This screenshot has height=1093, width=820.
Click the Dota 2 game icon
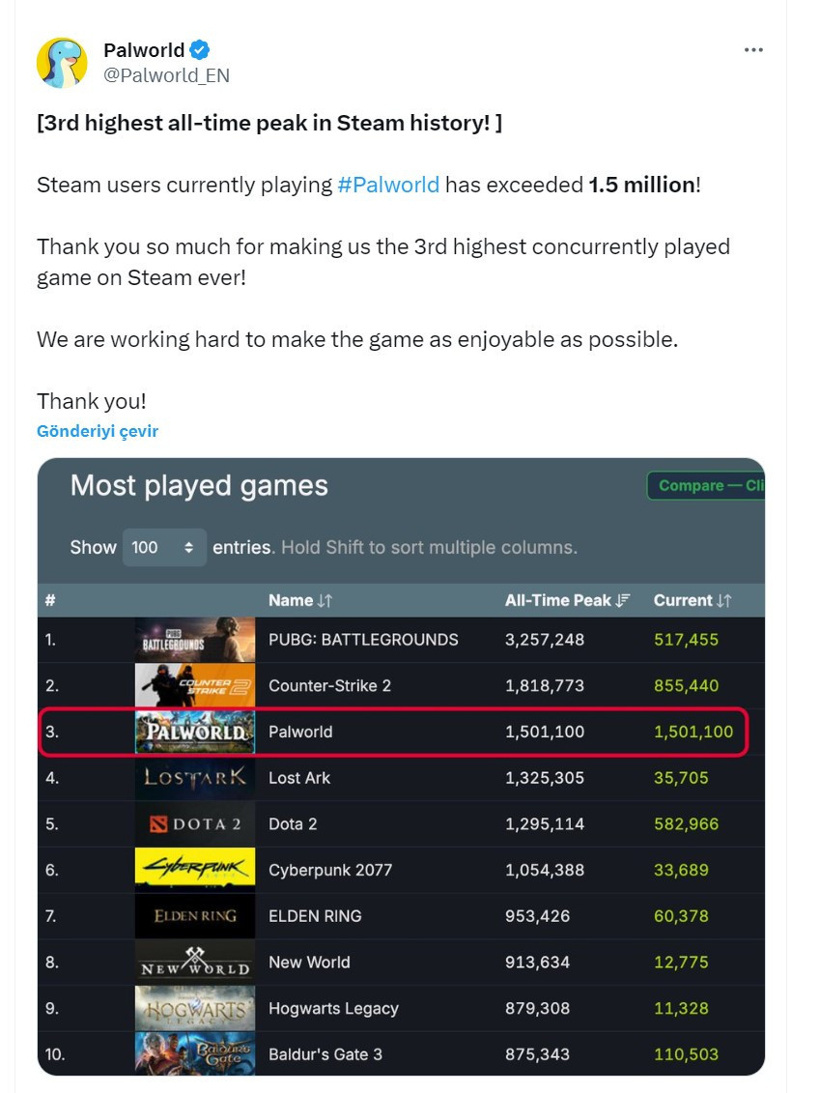193,823
